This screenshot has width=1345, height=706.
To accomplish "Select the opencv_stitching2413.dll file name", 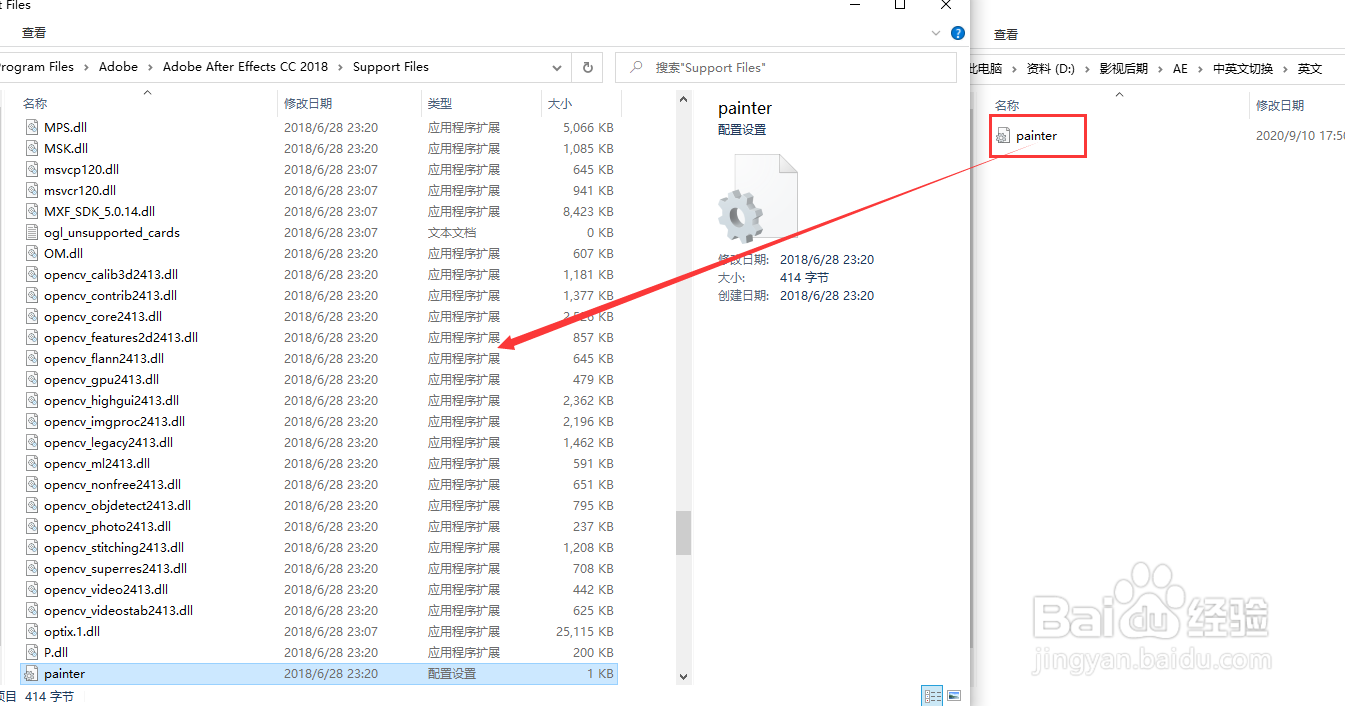I will click(114, 548).
